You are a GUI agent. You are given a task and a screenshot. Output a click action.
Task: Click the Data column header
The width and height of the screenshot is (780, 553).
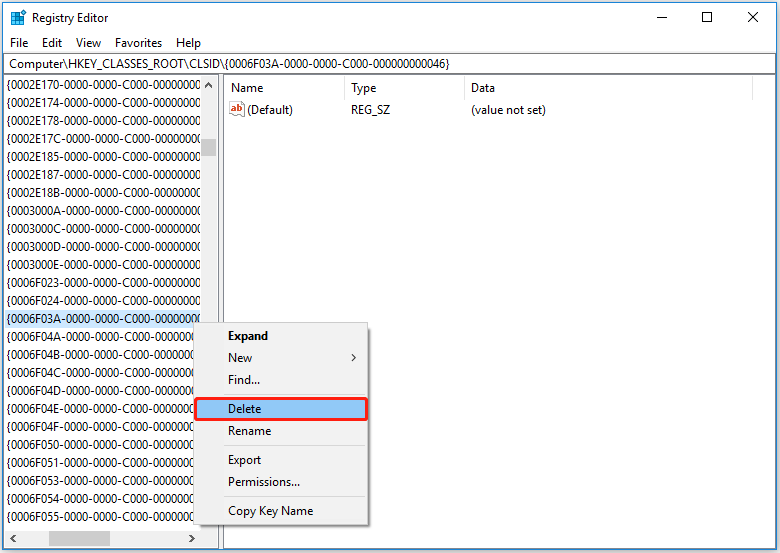(608, 88)
